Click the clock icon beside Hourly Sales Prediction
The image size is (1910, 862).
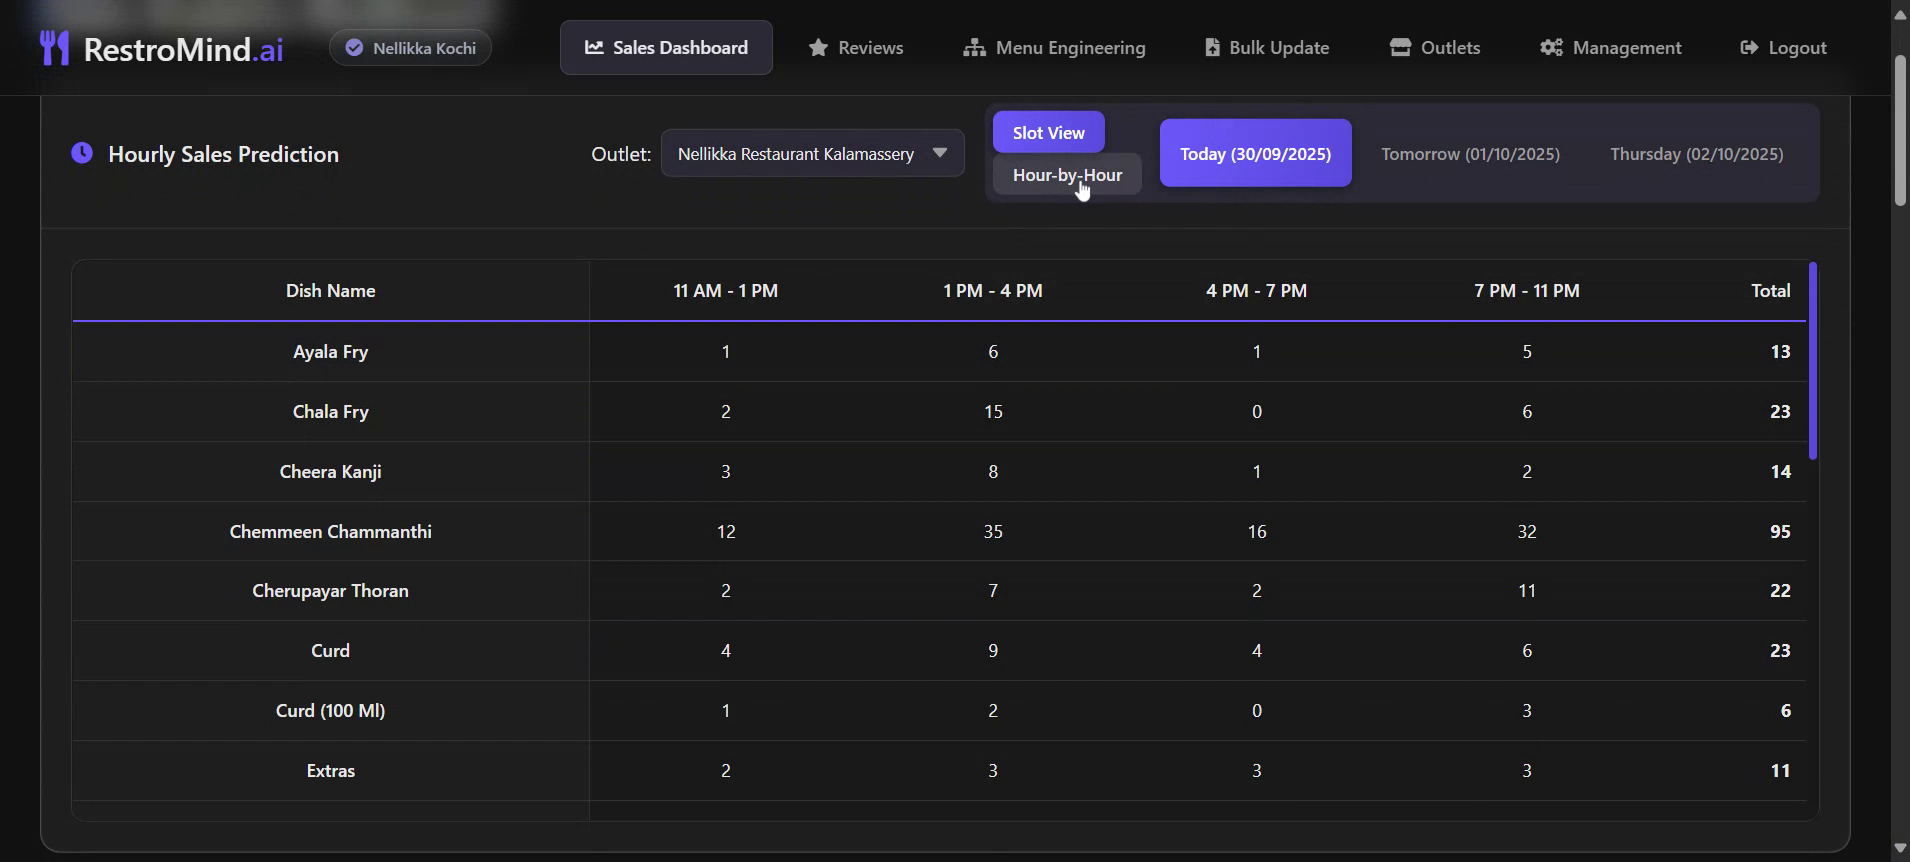(x=82, y=153)
